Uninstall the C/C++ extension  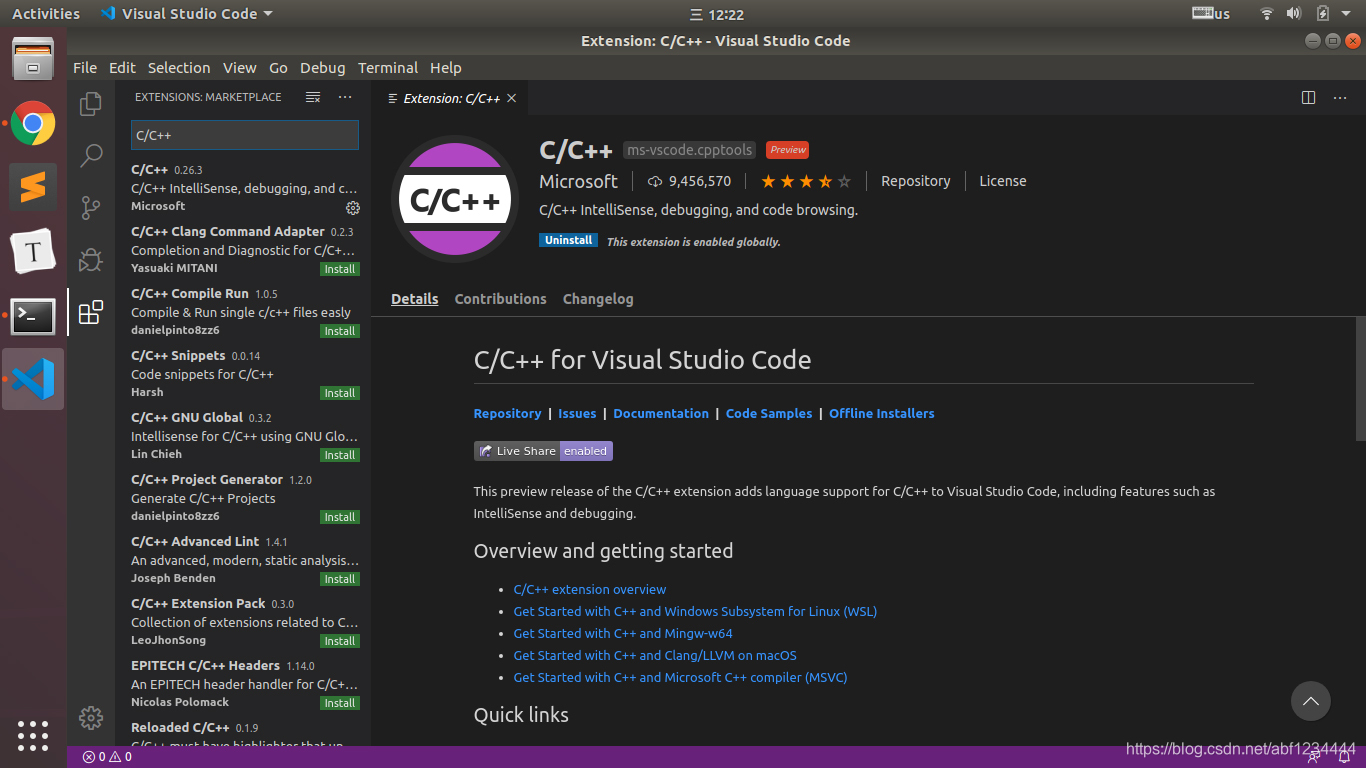point(569,240)
